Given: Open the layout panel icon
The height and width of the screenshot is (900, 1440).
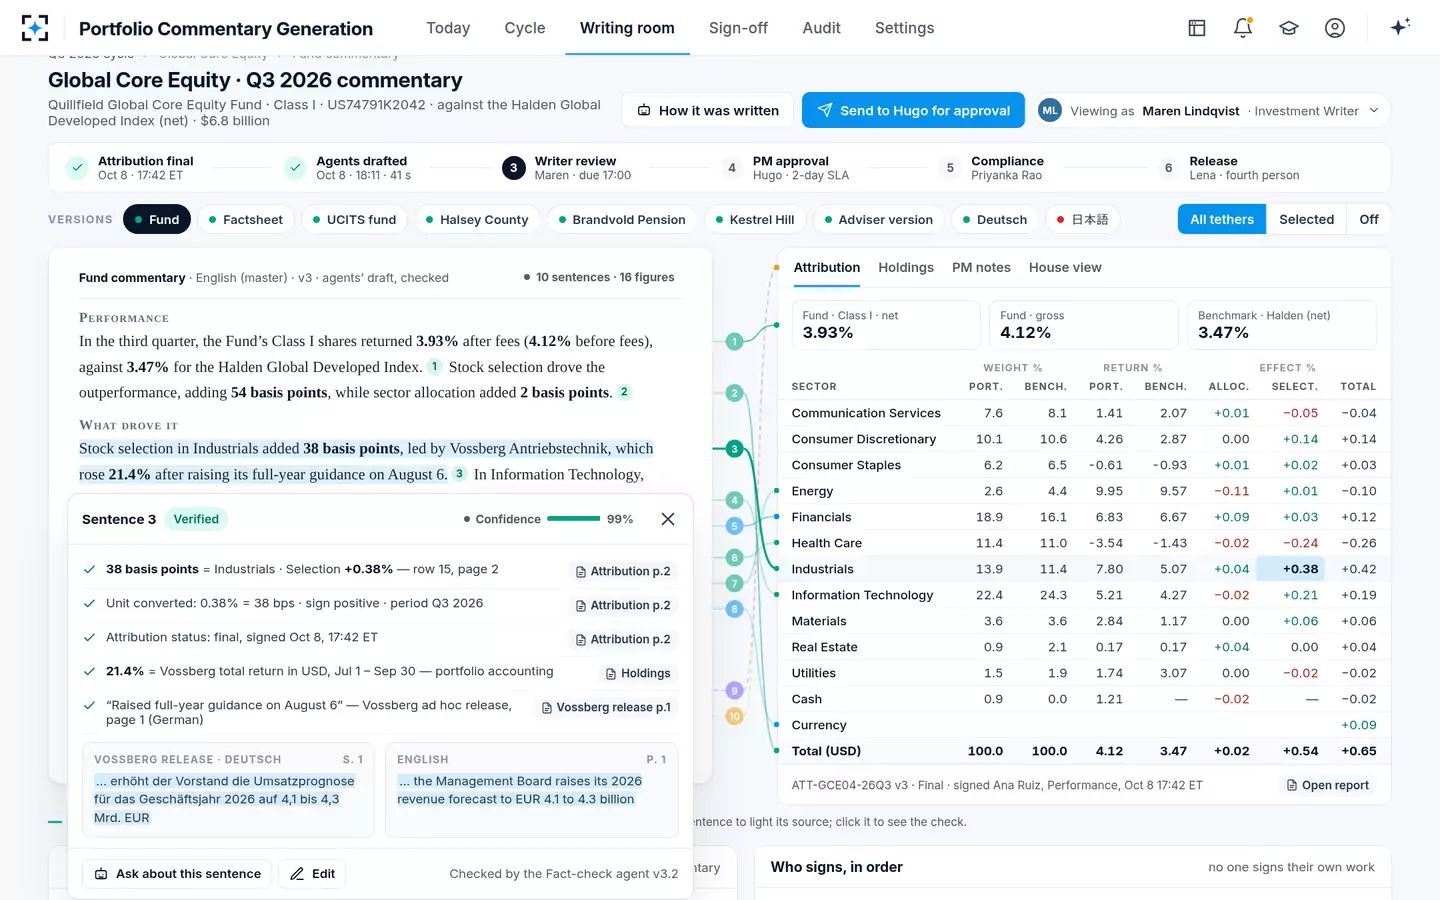Looking at the screenshot, I should [1197, 28].
